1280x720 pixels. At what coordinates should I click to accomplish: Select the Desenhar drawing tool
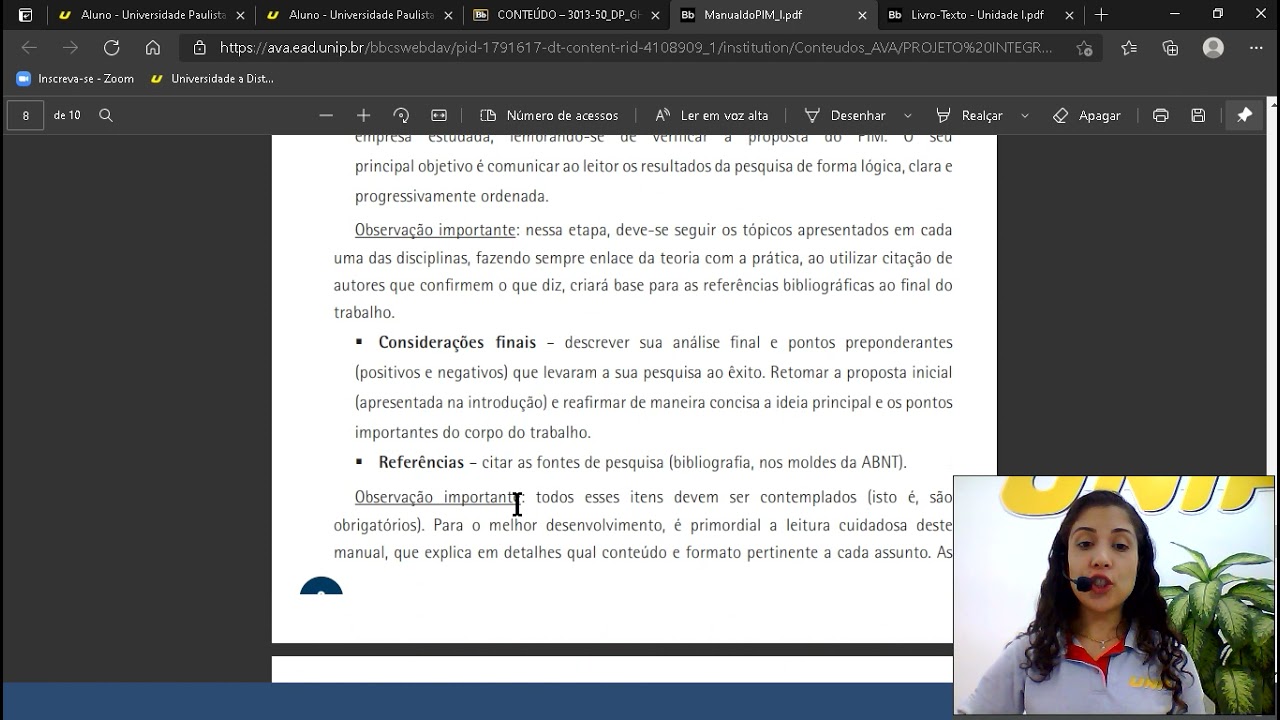click(x=846, y=115)
